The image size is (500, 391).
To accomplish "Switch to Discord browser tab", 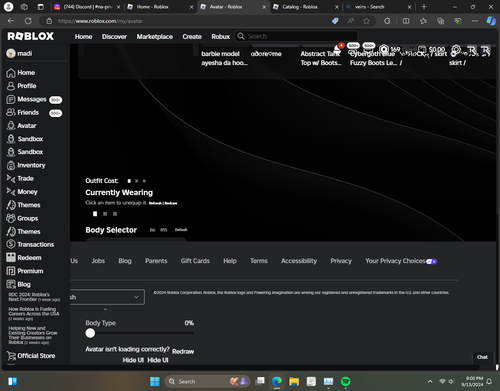I will (86, 7).
